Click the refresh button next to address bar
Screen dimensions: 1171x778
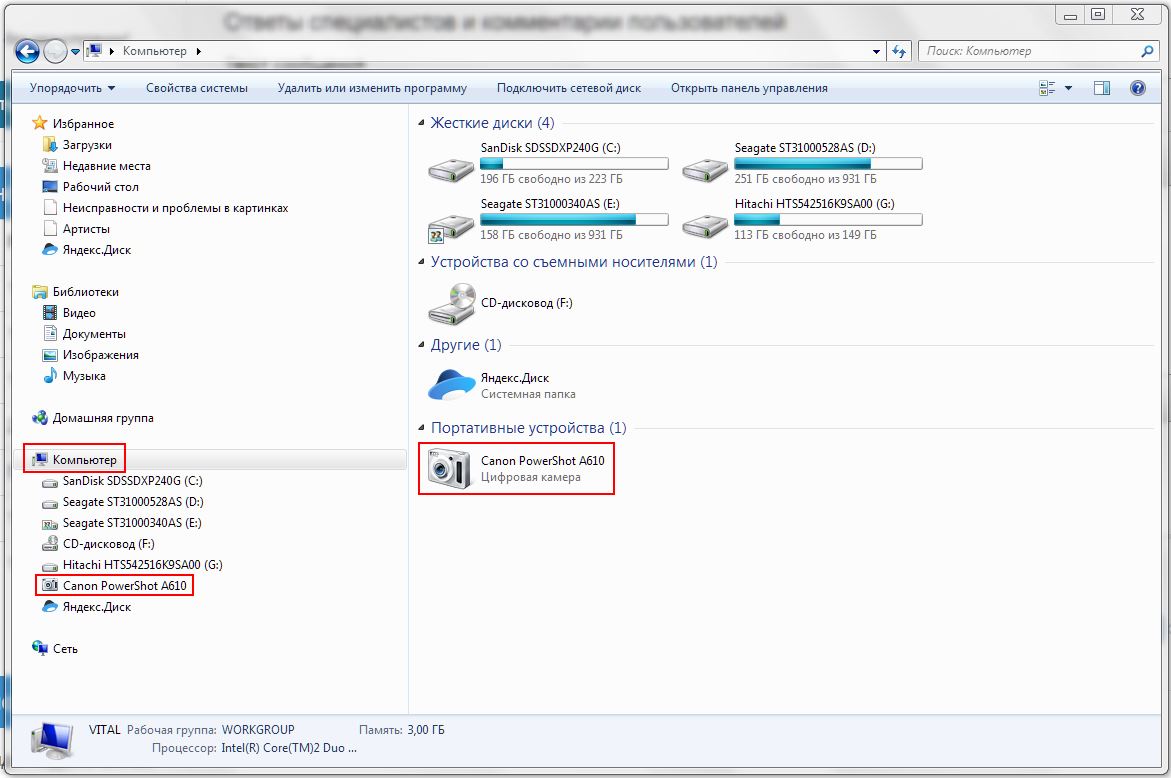[x=899, y=52]
